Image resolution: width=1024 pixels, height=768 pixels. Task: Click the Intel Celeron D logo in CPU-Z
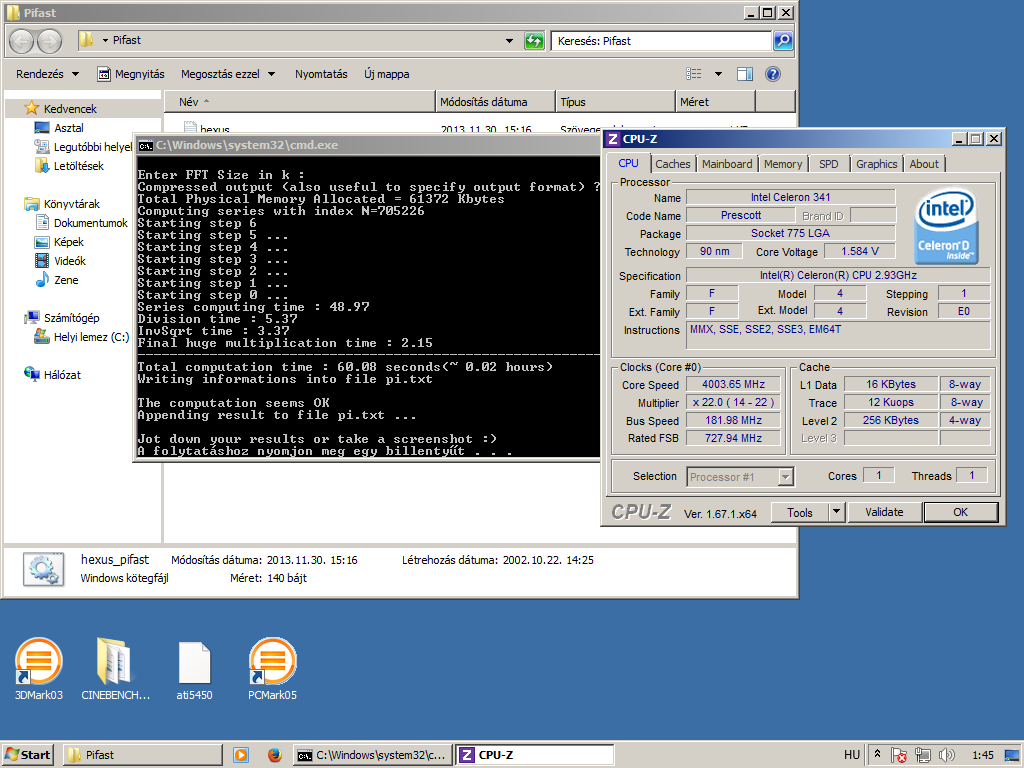(x=946, y=225)
